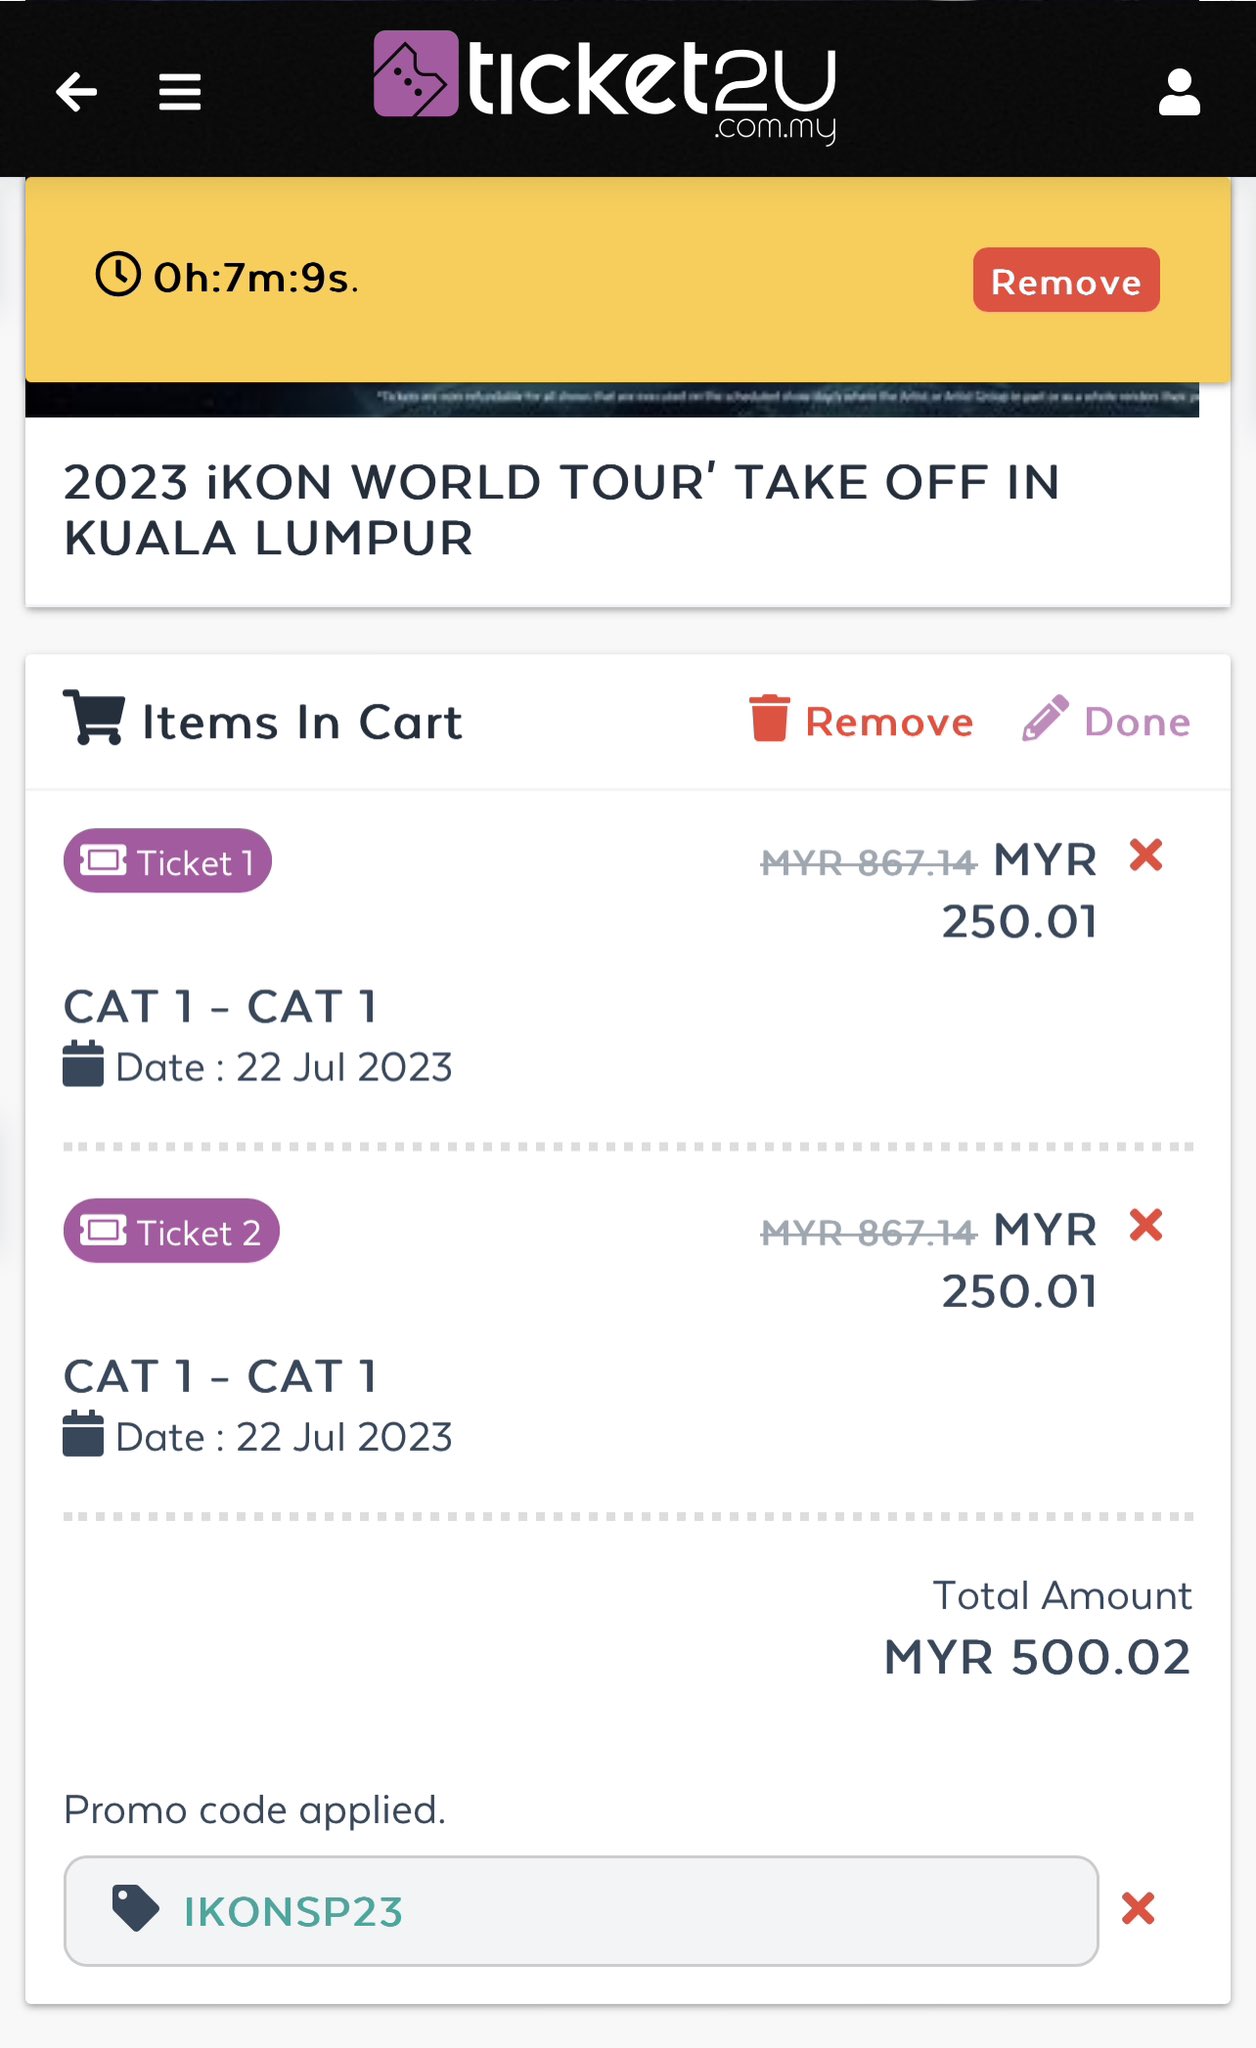
Task: Delete Ticket 1 with red X
Action: click(1146, 856)
